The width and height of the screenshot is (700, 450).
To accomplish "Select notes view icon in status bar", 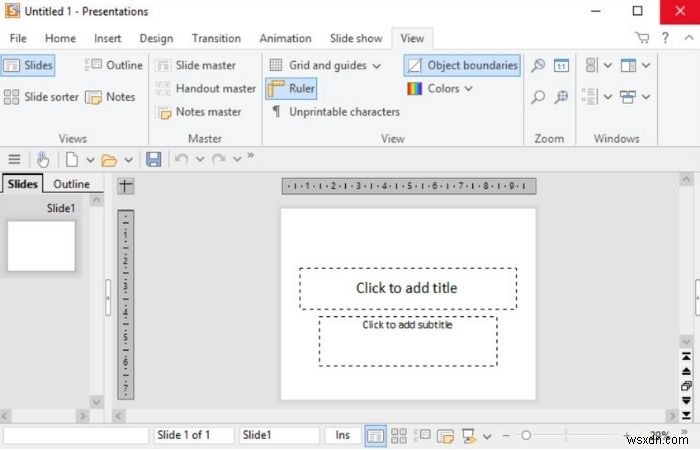I will point(445,435).
